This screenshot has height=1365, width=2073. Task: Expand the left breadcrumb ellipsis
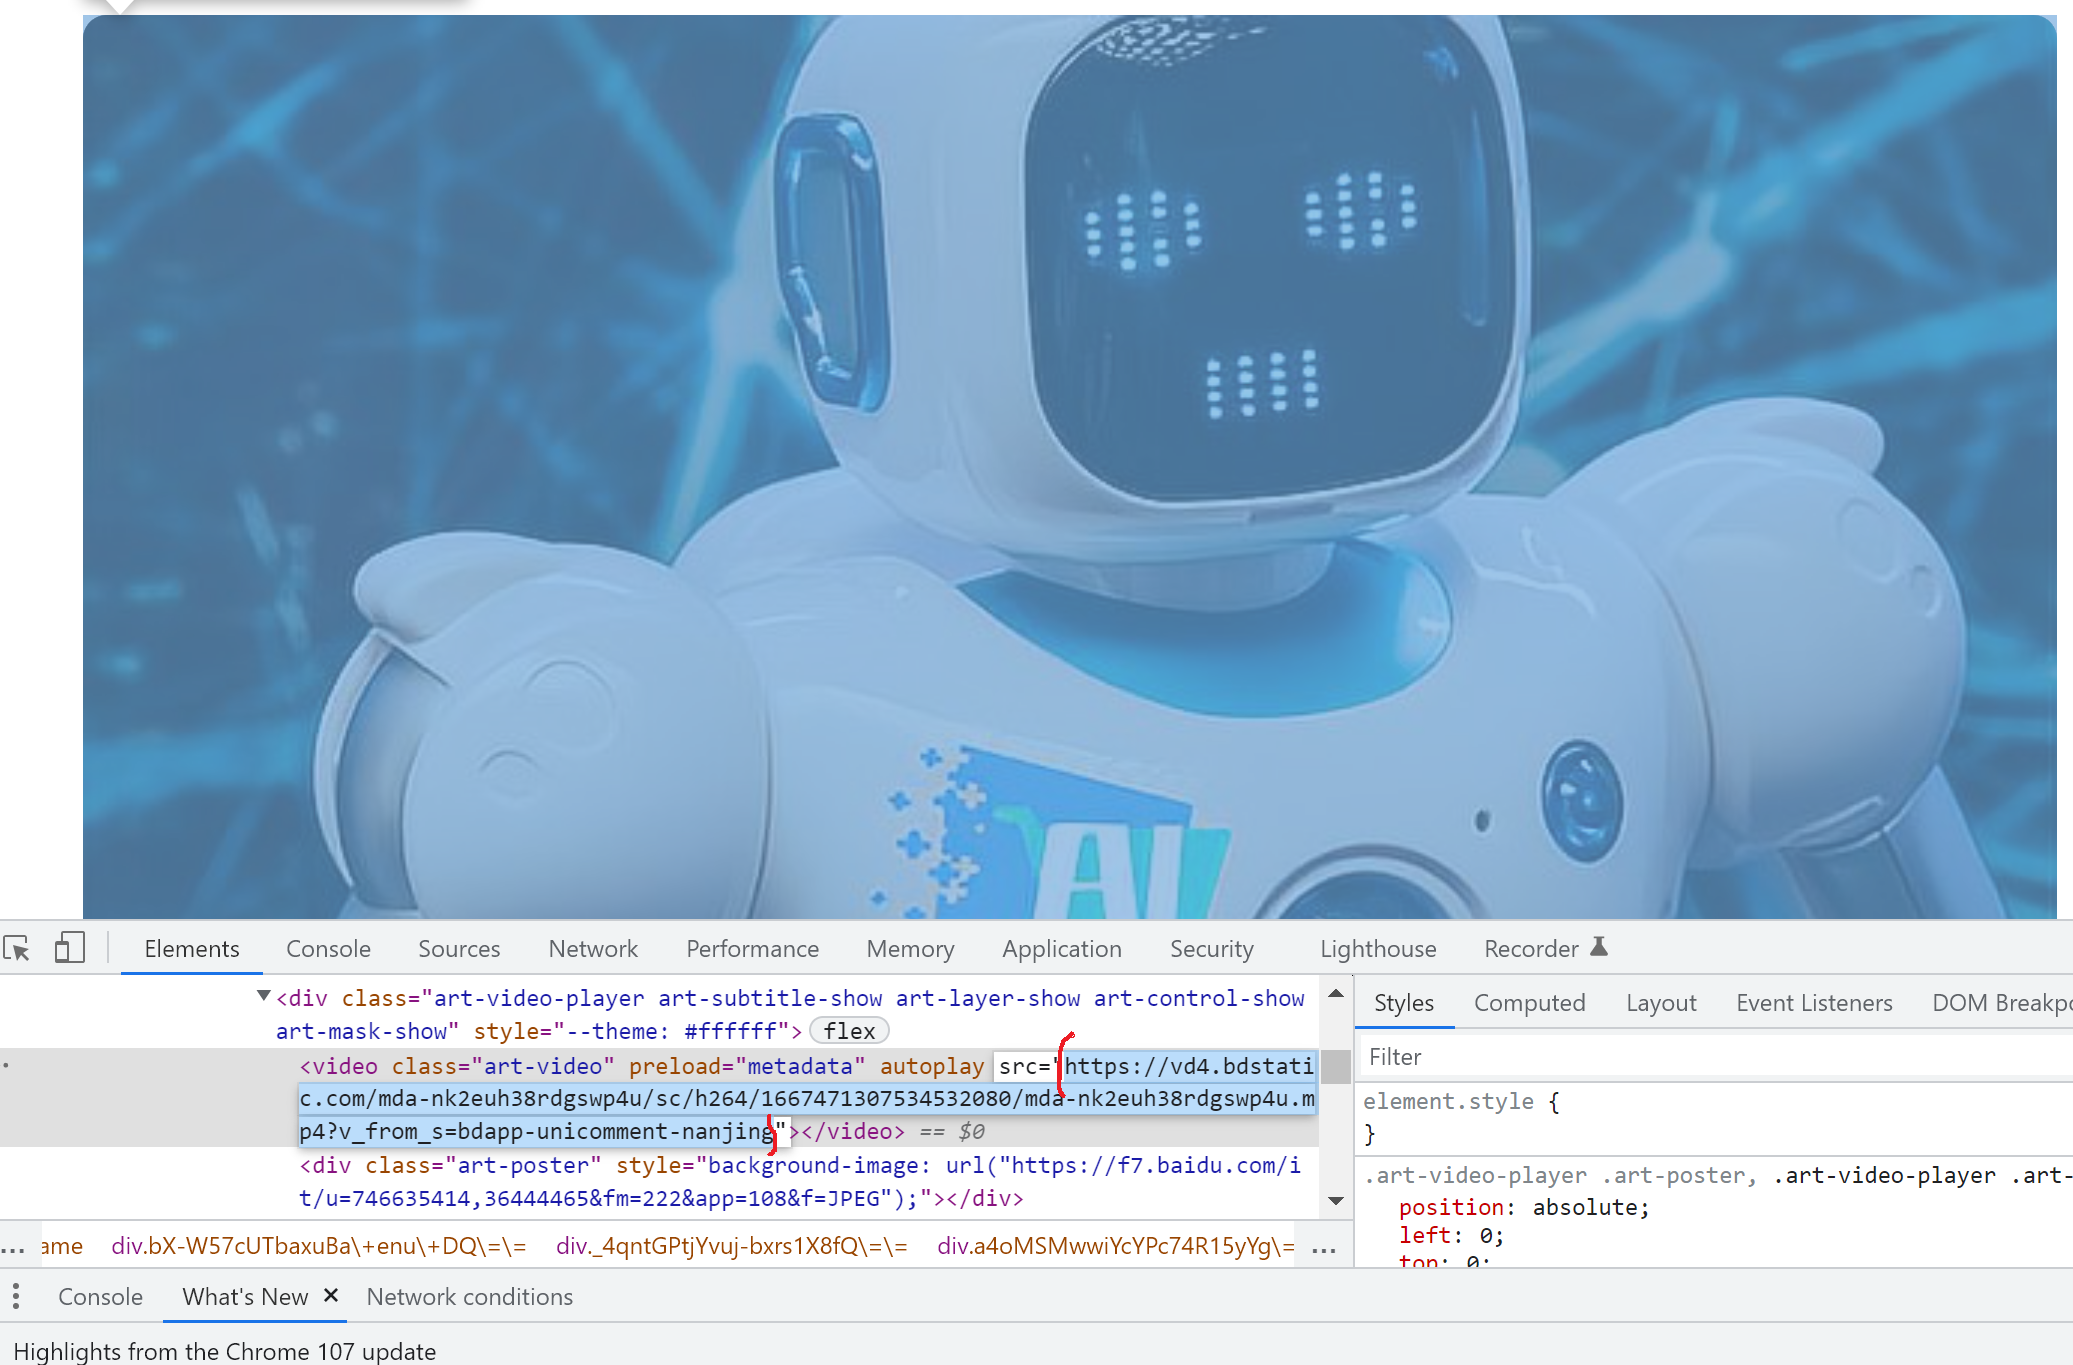coord(13,1246)
